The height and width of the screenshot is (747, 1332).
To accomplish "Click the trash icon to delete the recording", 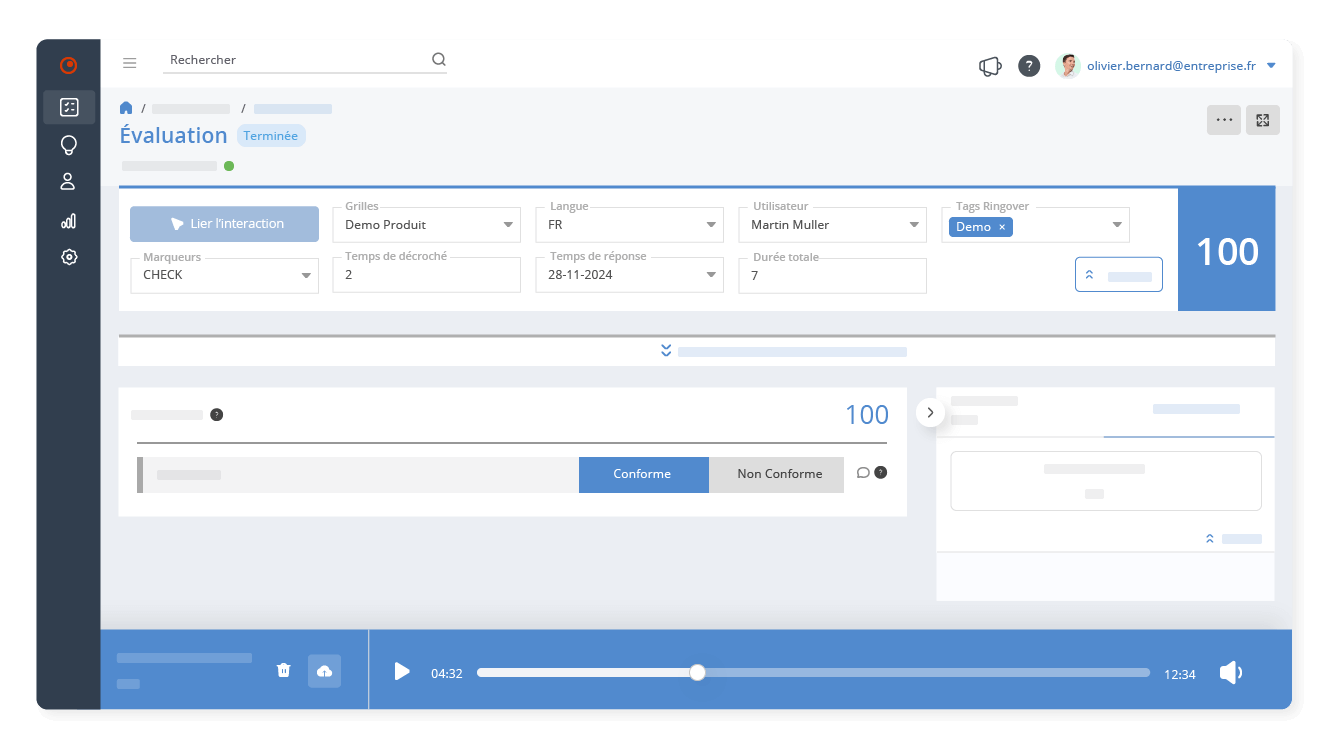I will pos(283,670).
